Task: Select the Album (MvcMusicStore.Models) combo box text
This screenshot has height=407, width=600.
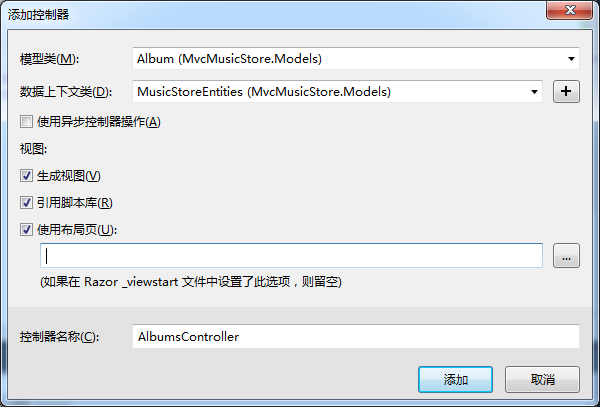Action: click(x=229, y=59)
